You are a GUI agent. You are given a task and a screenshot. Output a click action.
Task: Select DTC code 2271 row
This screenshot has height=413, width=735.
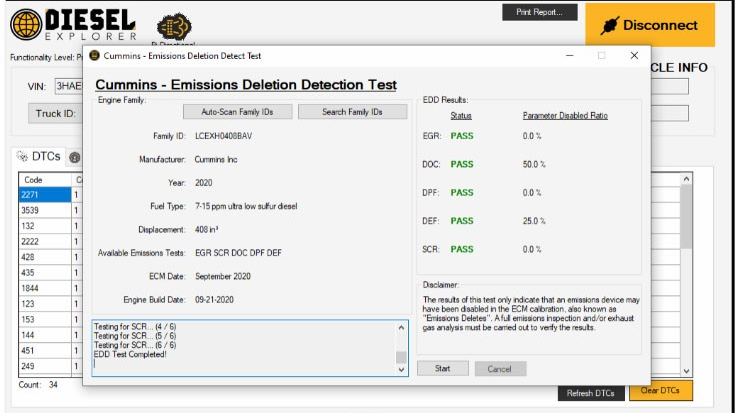[x=44, y=195]
